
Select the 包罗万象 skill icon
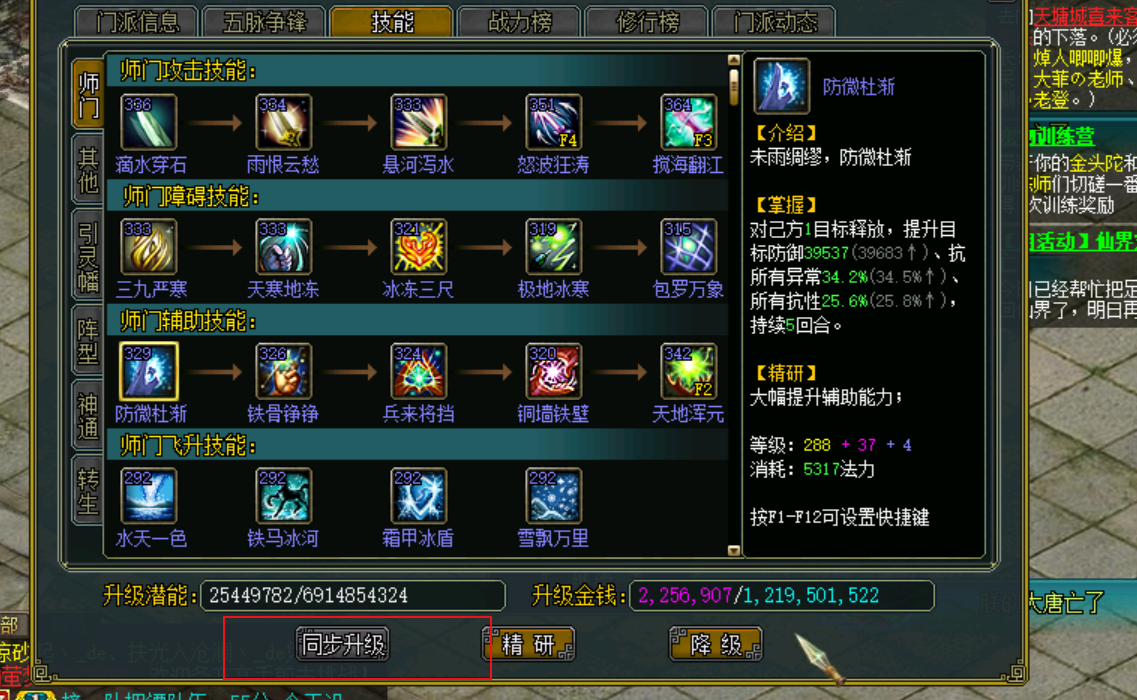point(688,247)
